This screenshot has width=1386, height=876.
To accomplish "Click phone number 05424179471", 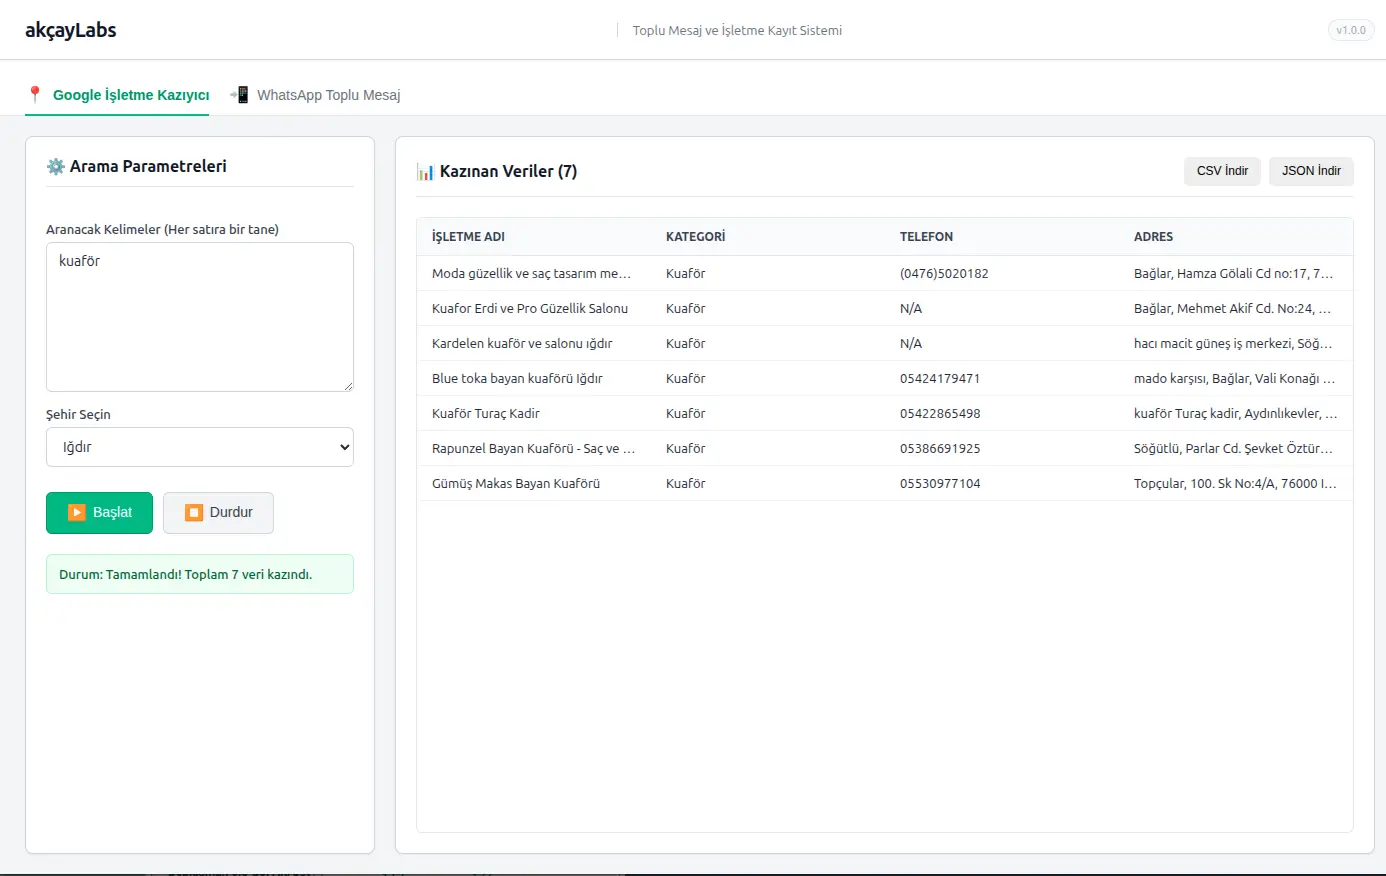I will [940, 378].
